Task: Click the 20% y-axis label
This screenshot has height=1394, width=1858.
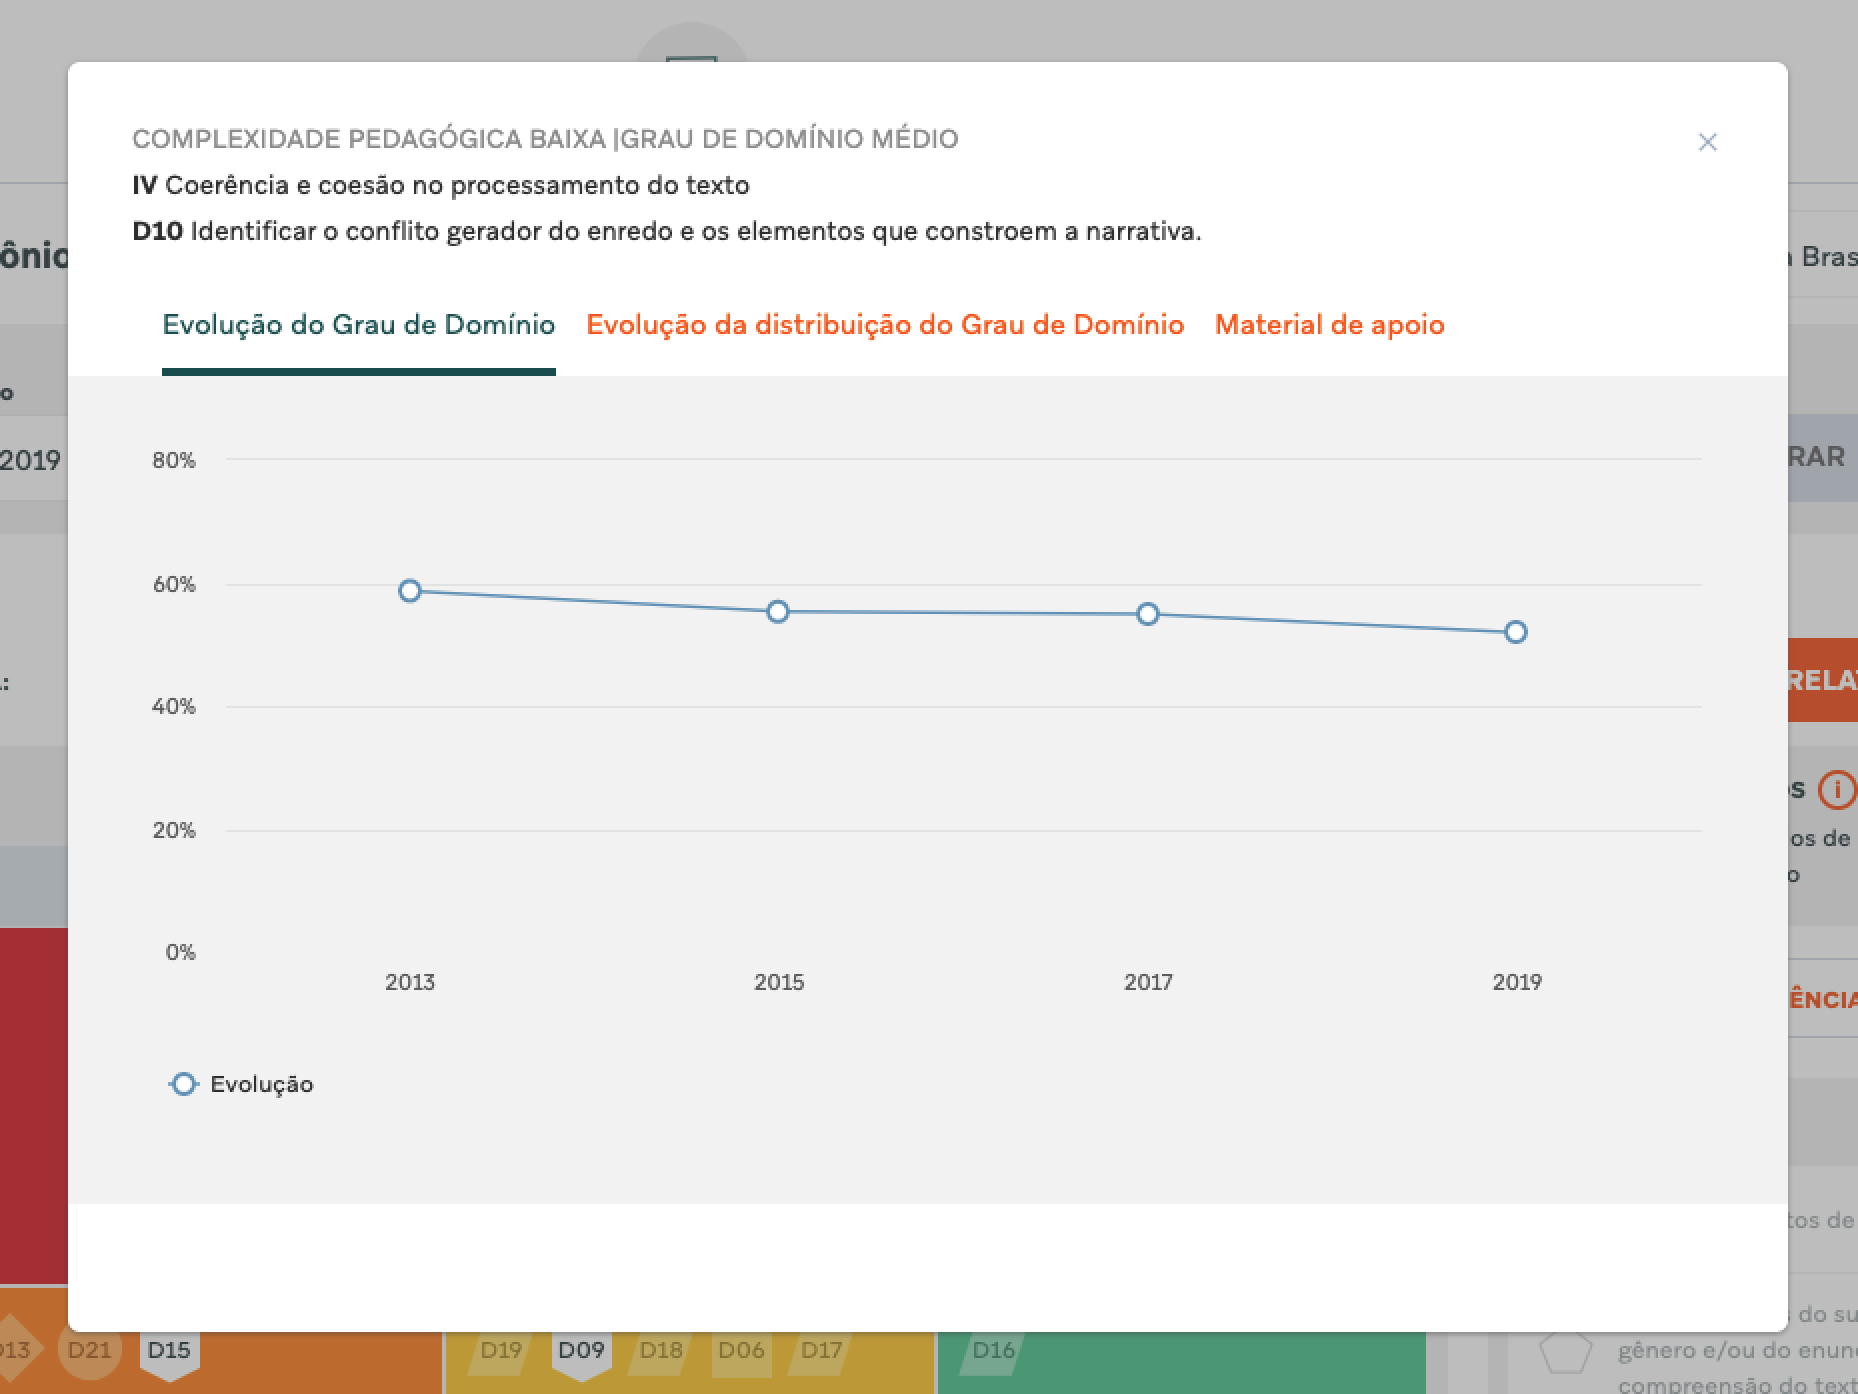Action: coord(174,830)
